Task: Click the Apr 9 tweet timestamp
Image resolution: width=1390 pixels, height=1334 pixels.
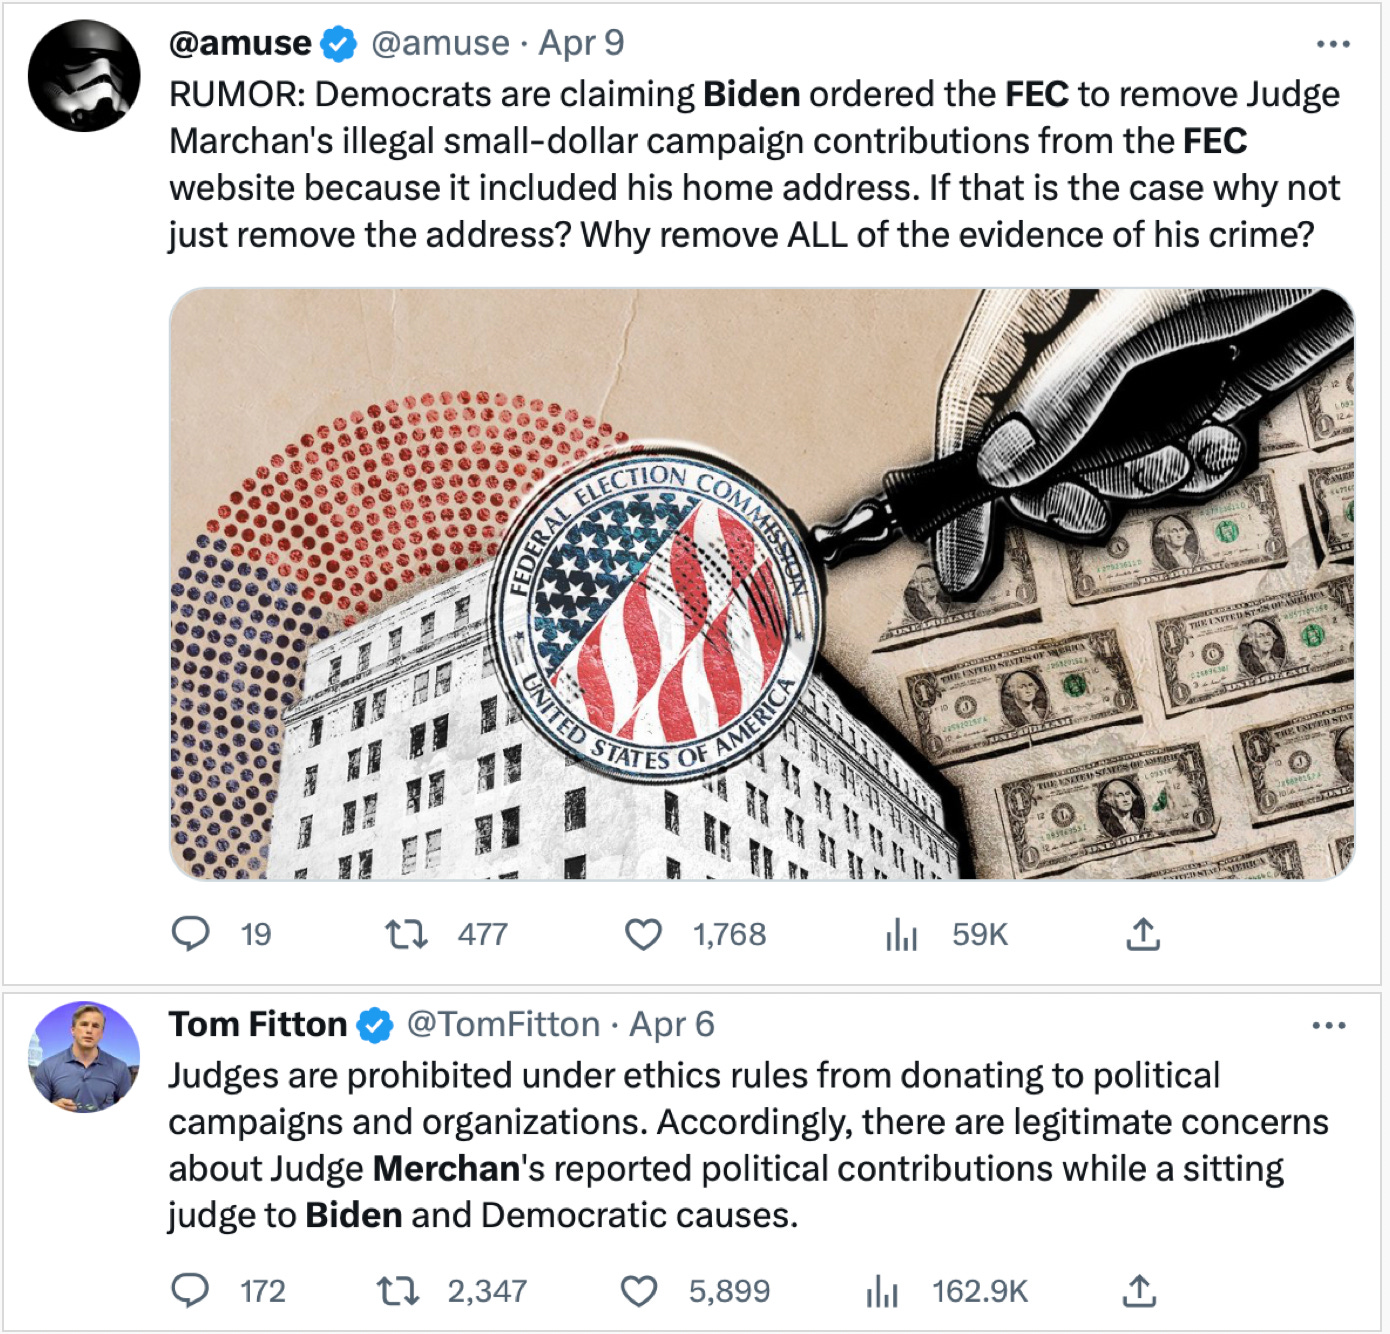Action: pos(581,43)
